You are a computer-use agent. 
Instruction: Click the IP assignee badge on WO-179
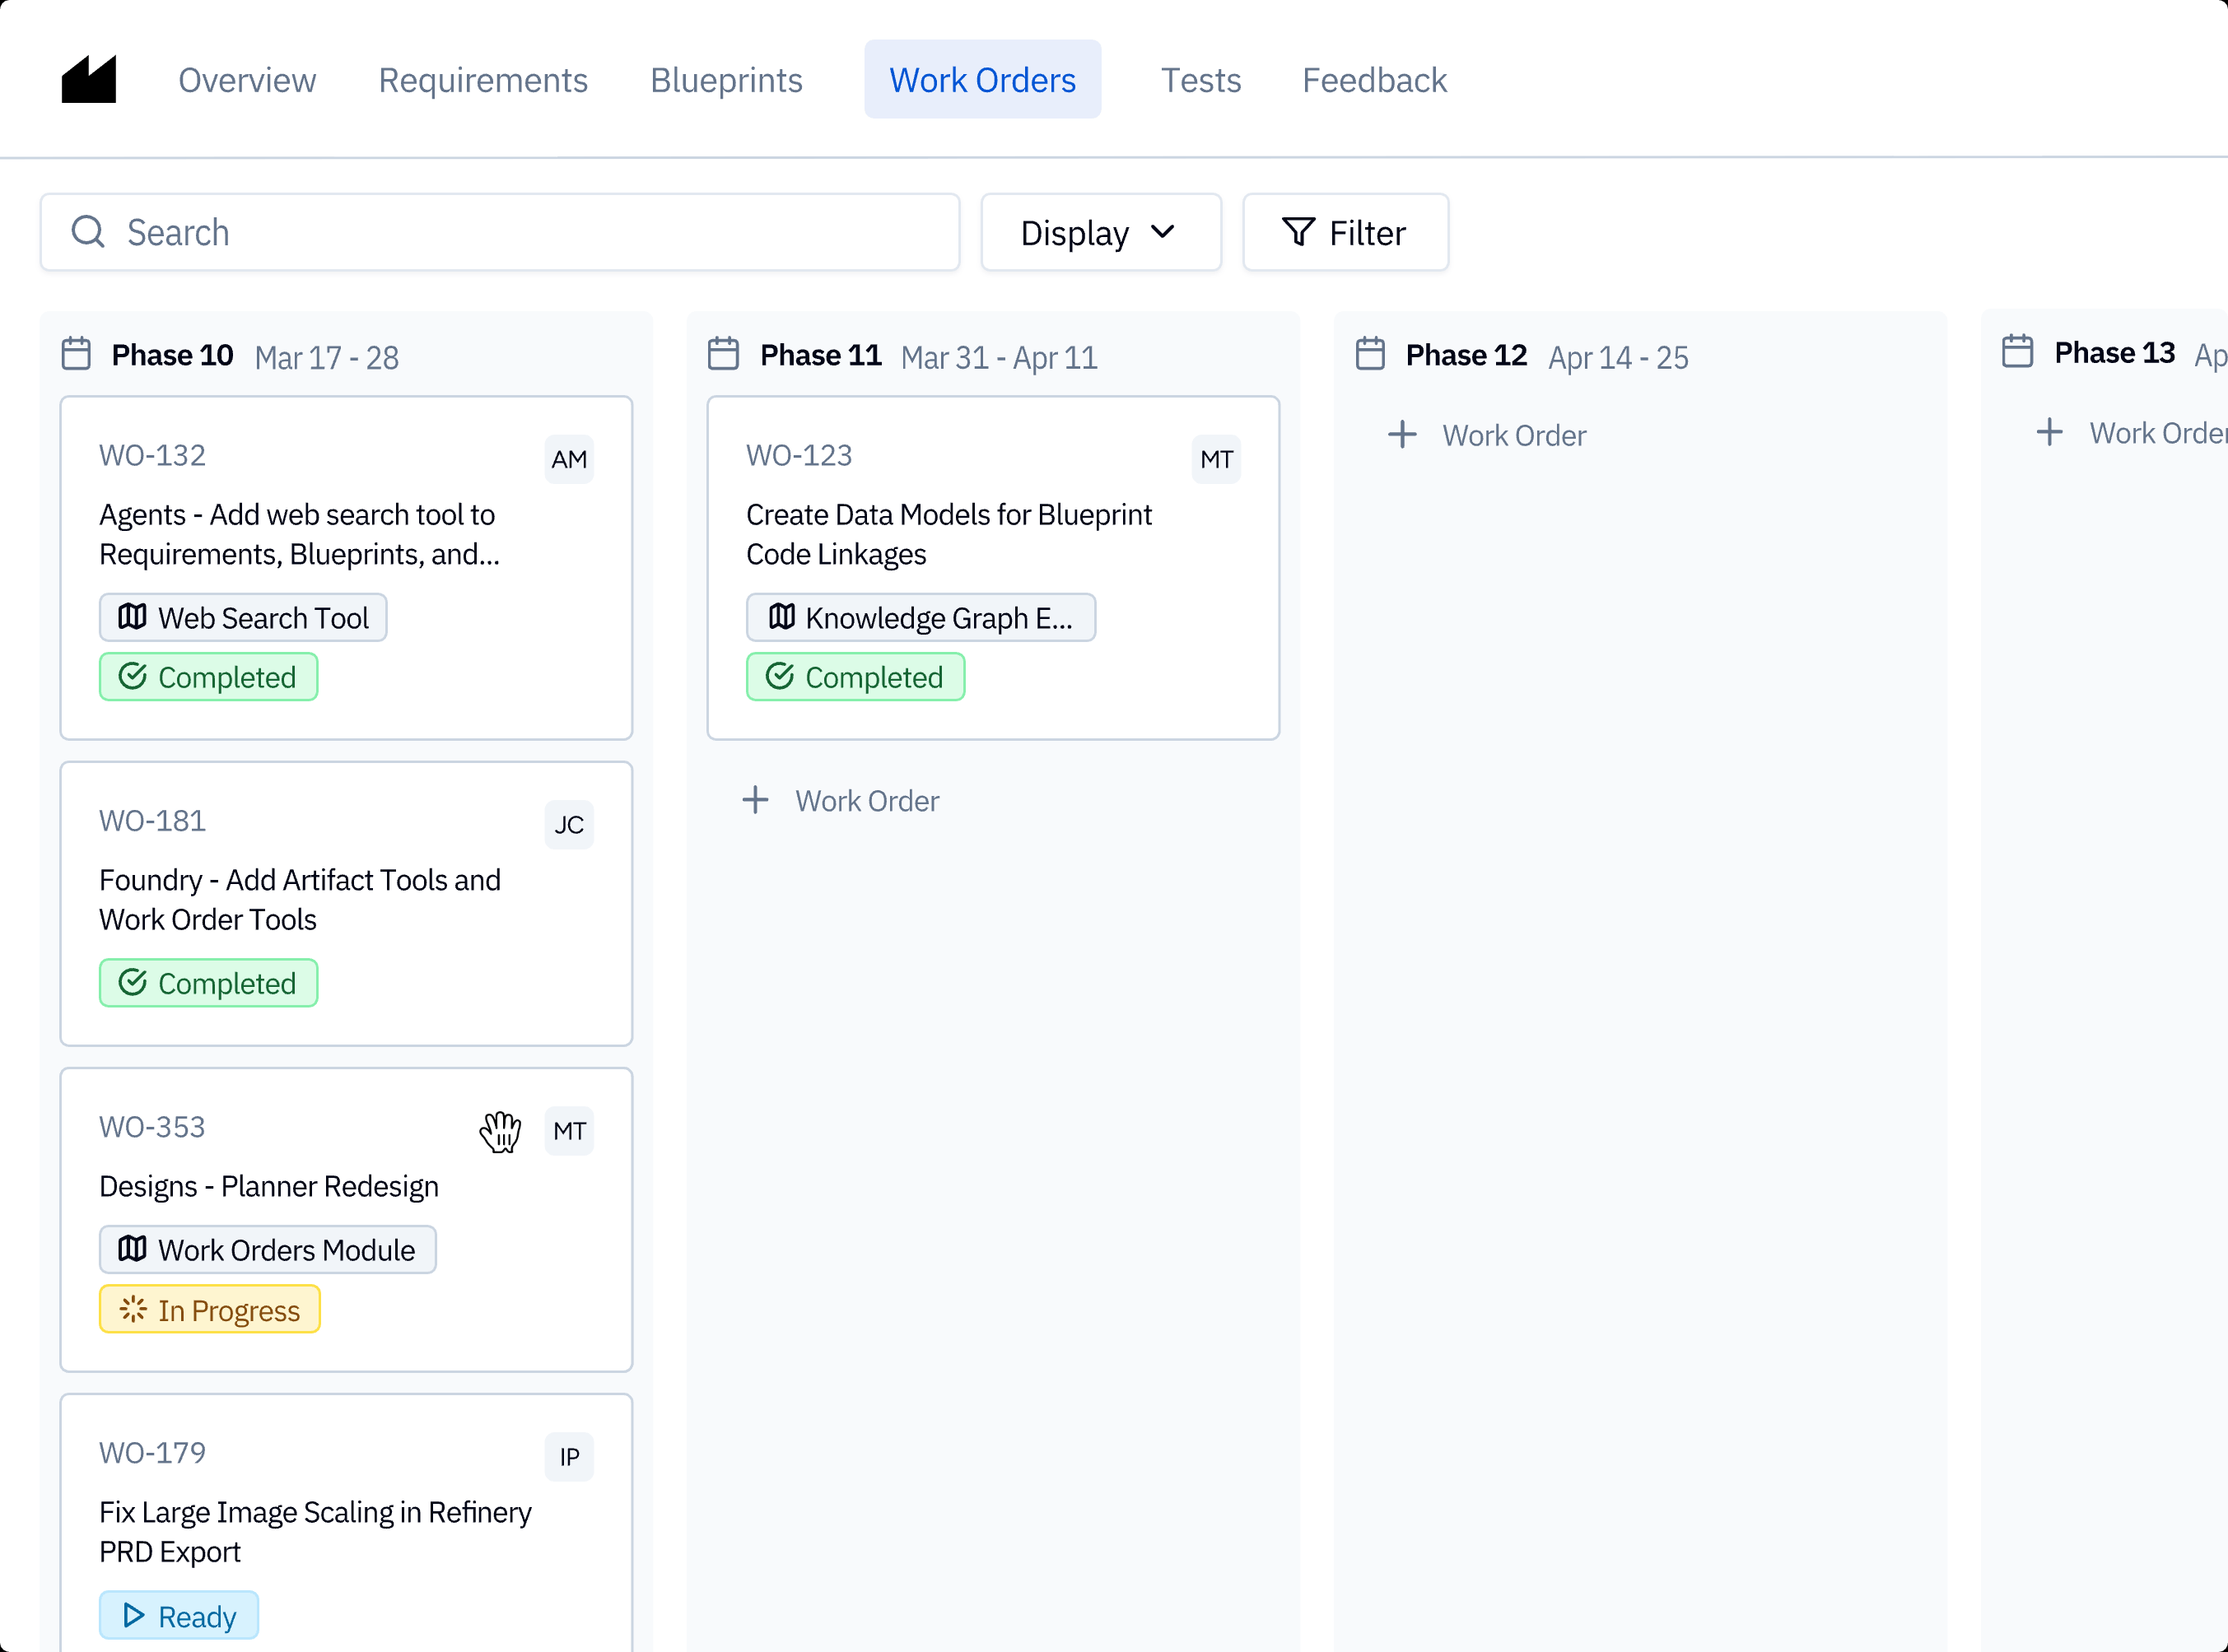click(x=569, y=1457)
